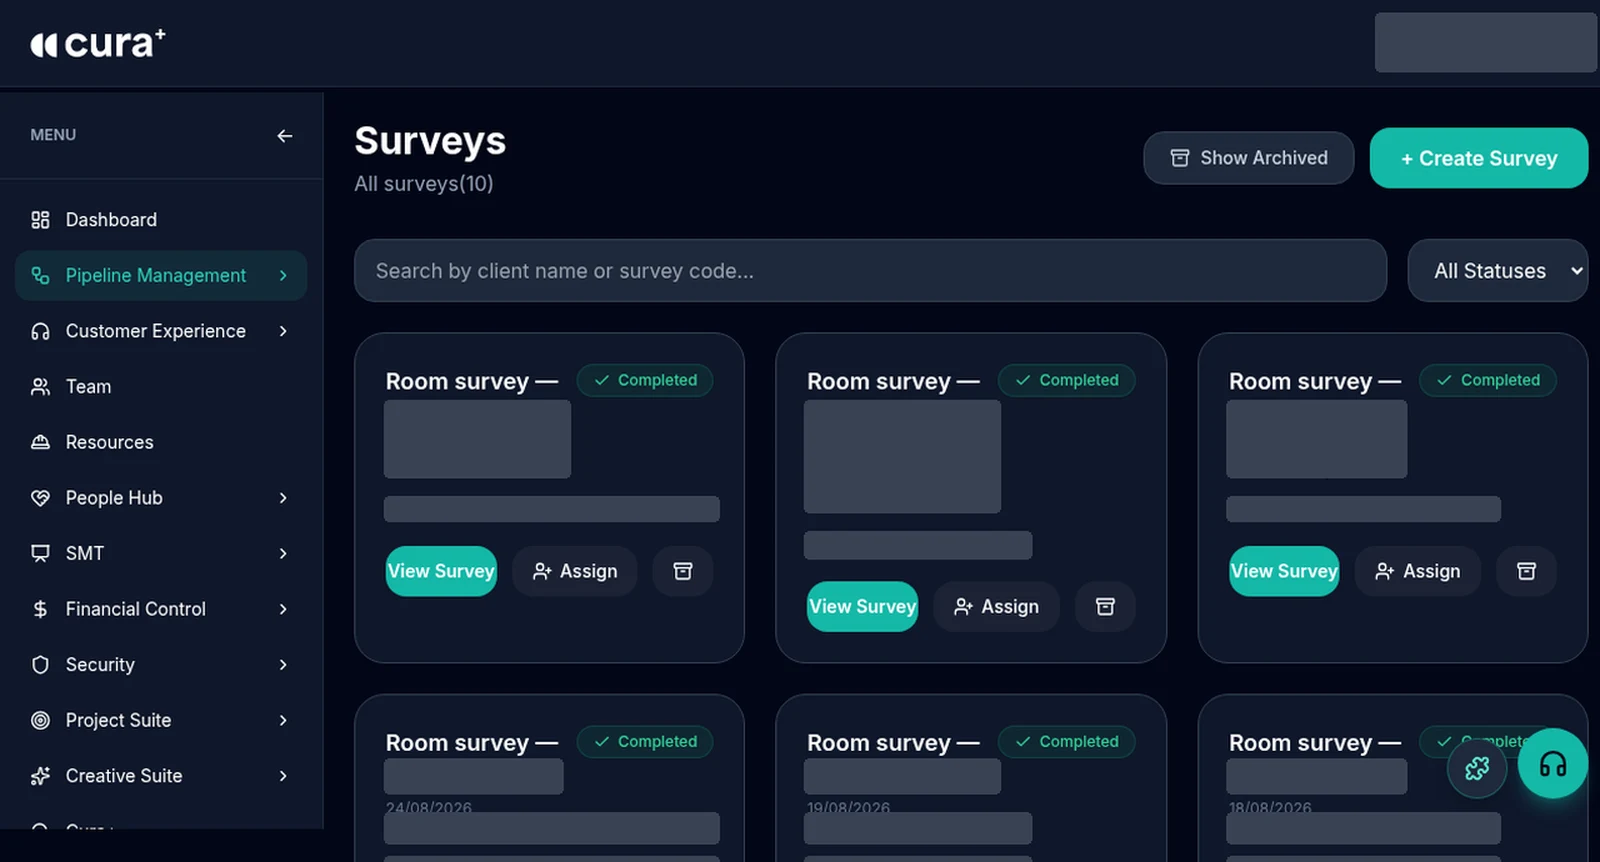Image resolution: width=1600 pixels, height=862 pixels.
Task: Click the Creative Suite sparkle icon
Action: click(x=40, y=776)
